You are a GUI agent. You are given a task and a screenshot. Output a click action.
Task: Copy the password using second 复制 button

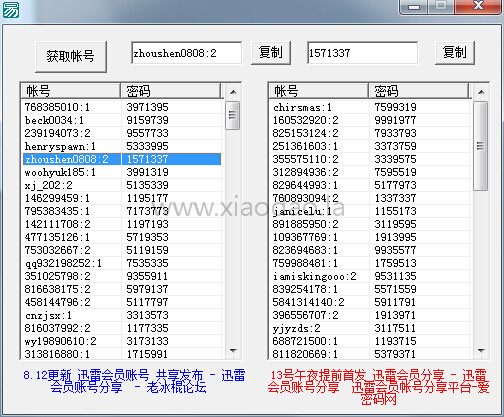(x=455, y=52)
